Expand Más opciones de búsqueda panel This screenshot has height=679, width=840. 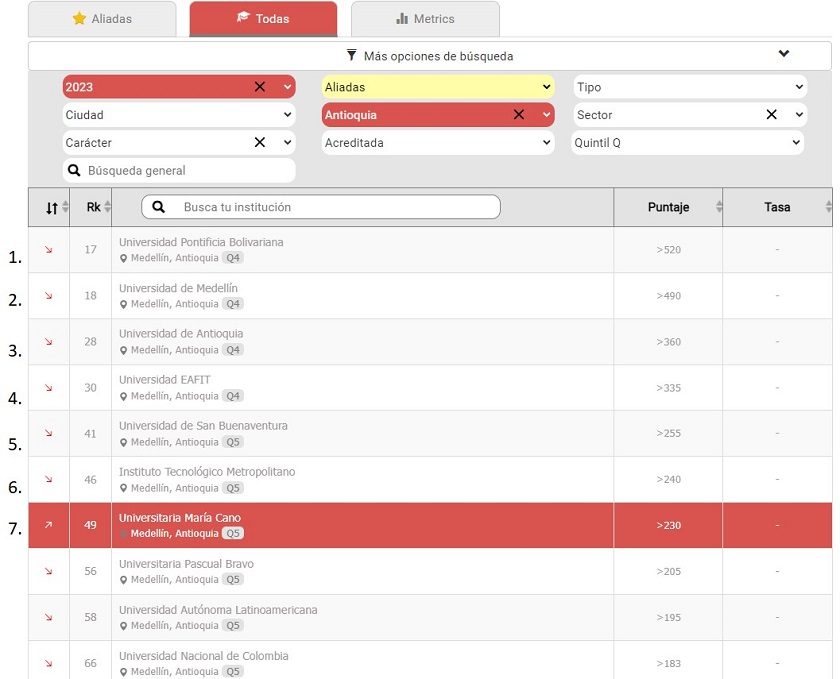(x=430, y=56)
